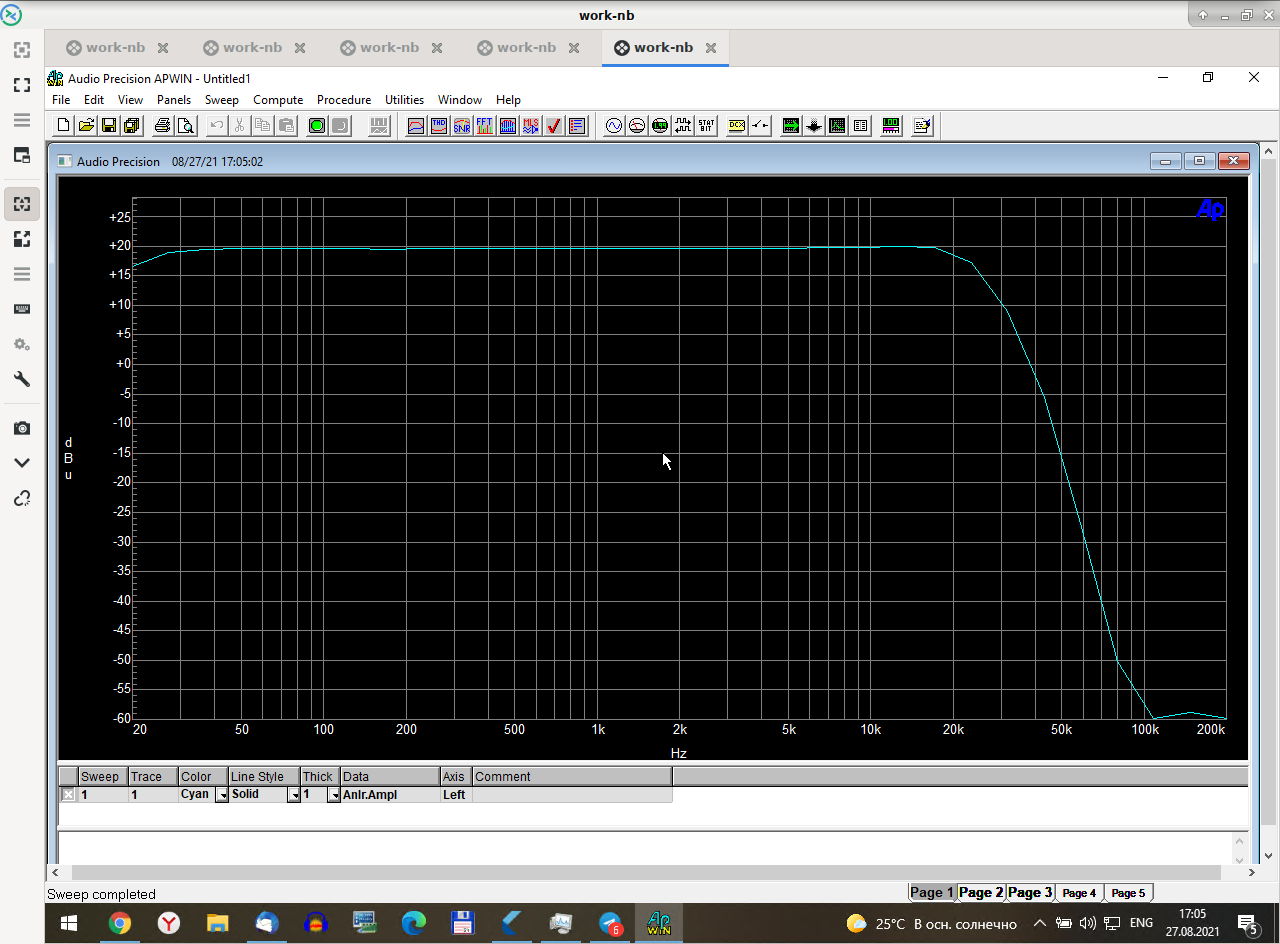Image resolution: width=1280 pixels, height=944 pixels.
Task: Open the Procedure menu
Action: pos(344,100)
